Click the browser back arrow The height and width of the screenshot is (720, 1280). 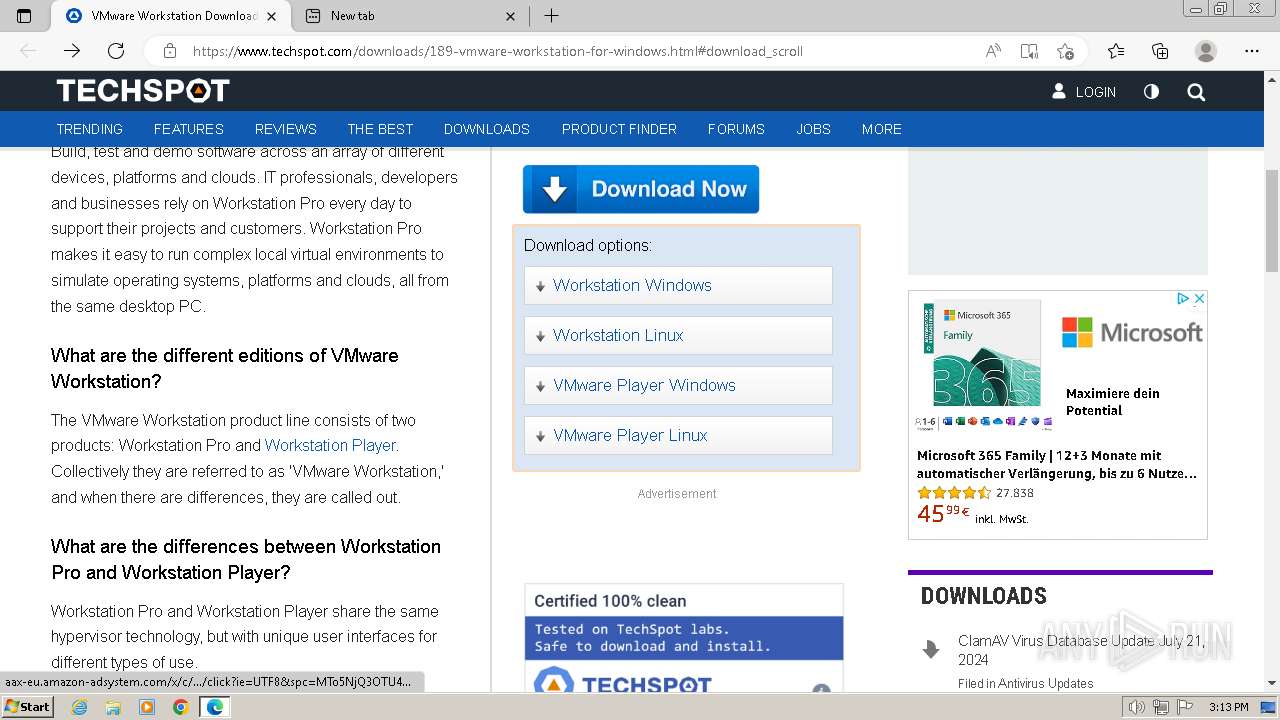[28, 51]
